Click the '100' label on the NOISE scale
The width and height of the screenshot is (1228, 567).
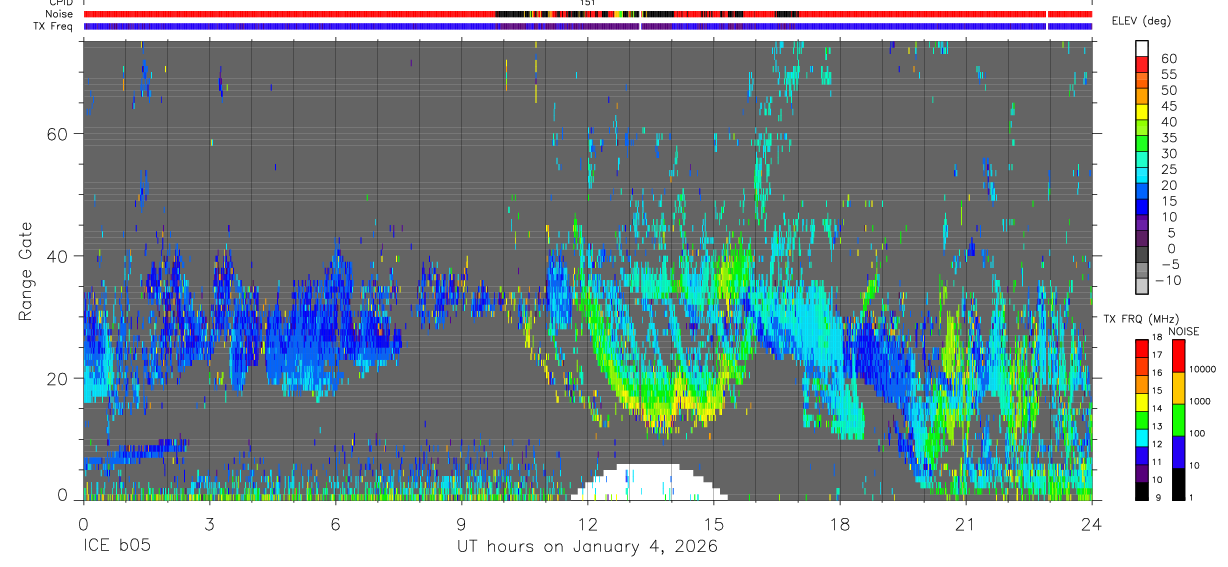[x=1197, y=433]
